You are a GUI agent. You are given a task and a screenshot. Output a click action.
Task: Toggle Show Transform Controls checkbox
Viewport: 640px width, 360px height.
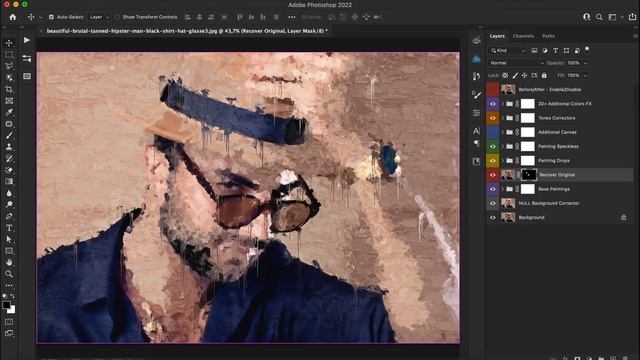pos(118,17)
